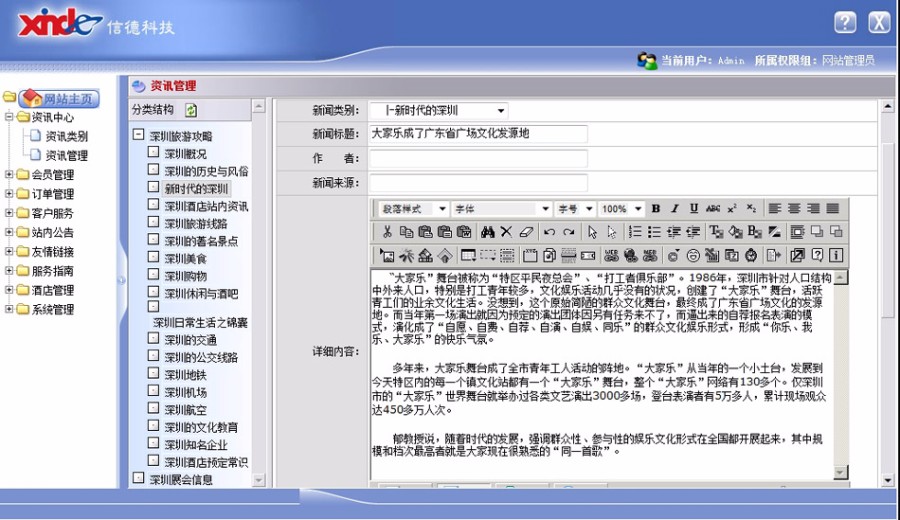Screen dimensions: 900x520
Task: Apply underline formatting in the editor
Action: pyautogui.click(x=694, y=208)
